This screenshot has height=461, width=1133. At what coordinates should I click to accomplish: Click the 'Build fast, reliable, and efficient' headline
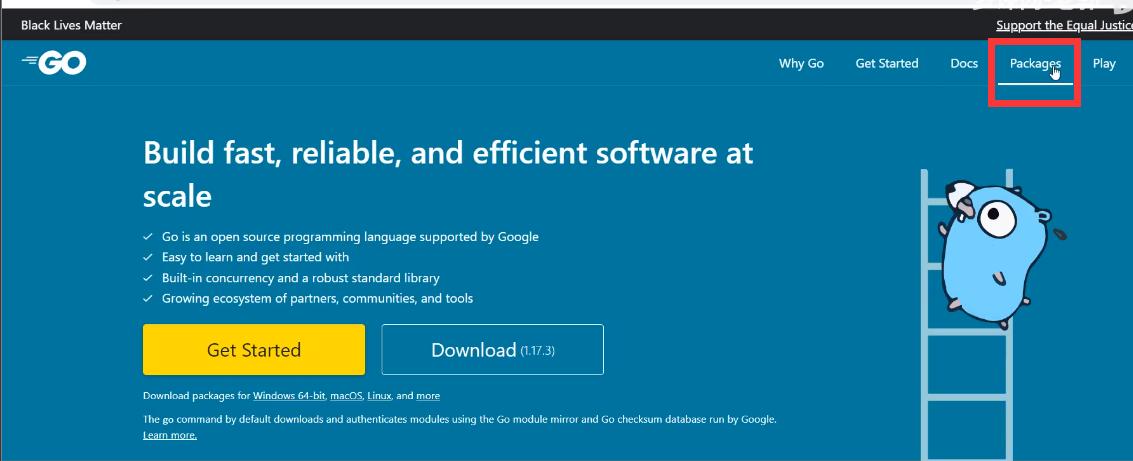[448, 174]
